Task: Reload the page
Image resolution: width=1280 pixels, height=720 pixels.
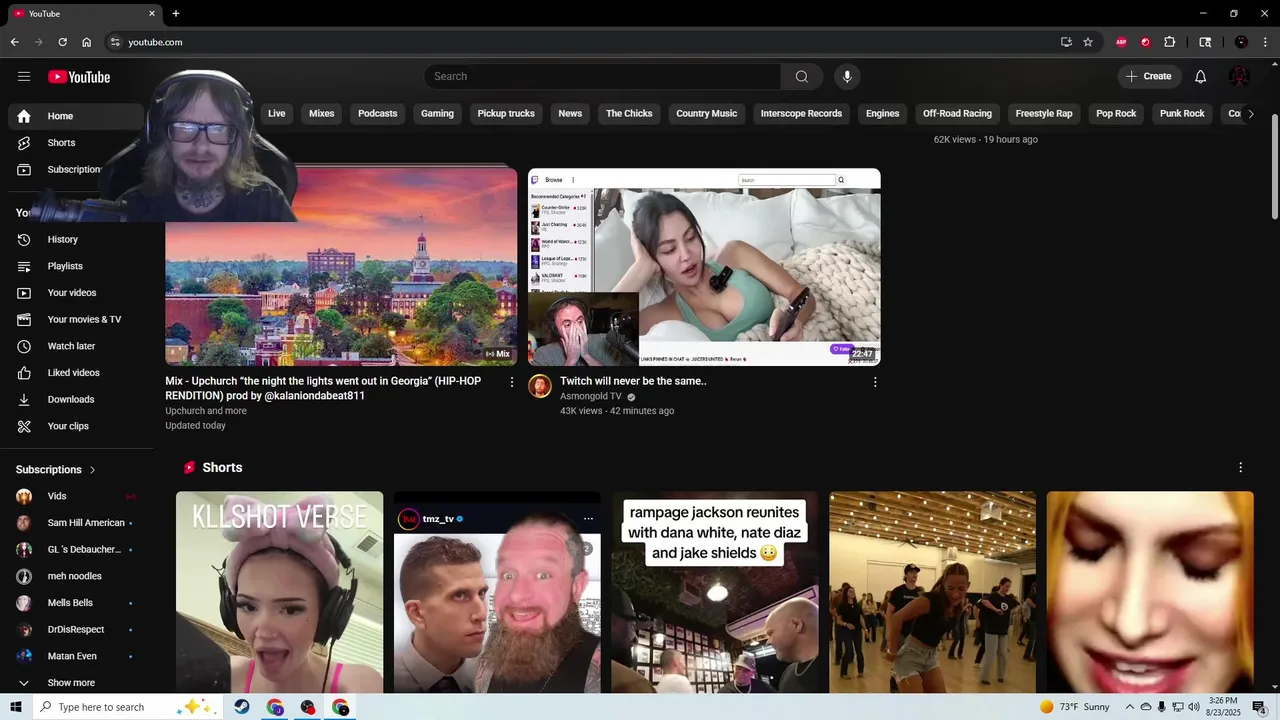Action: click(62, 42)
